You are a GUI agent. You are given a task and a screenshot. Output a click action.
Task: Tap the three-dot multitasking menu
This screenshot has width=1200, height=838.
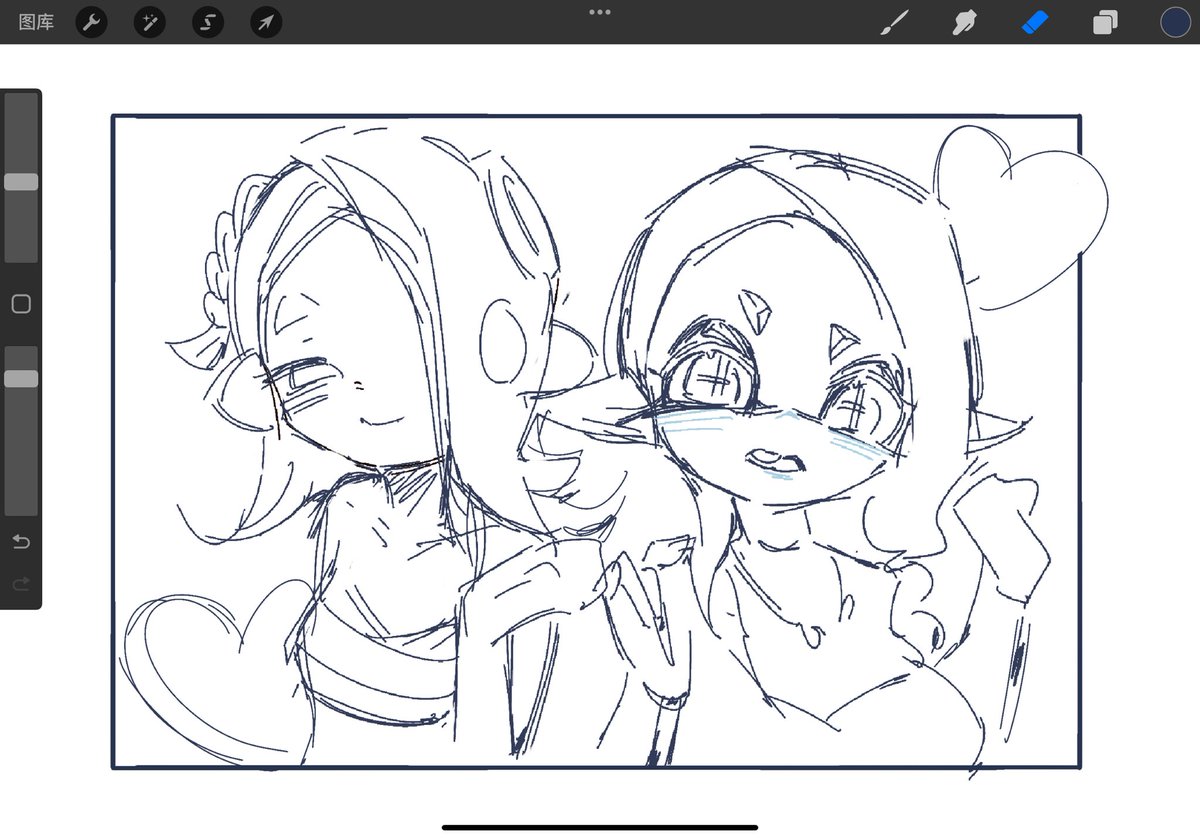pos(600,12)
